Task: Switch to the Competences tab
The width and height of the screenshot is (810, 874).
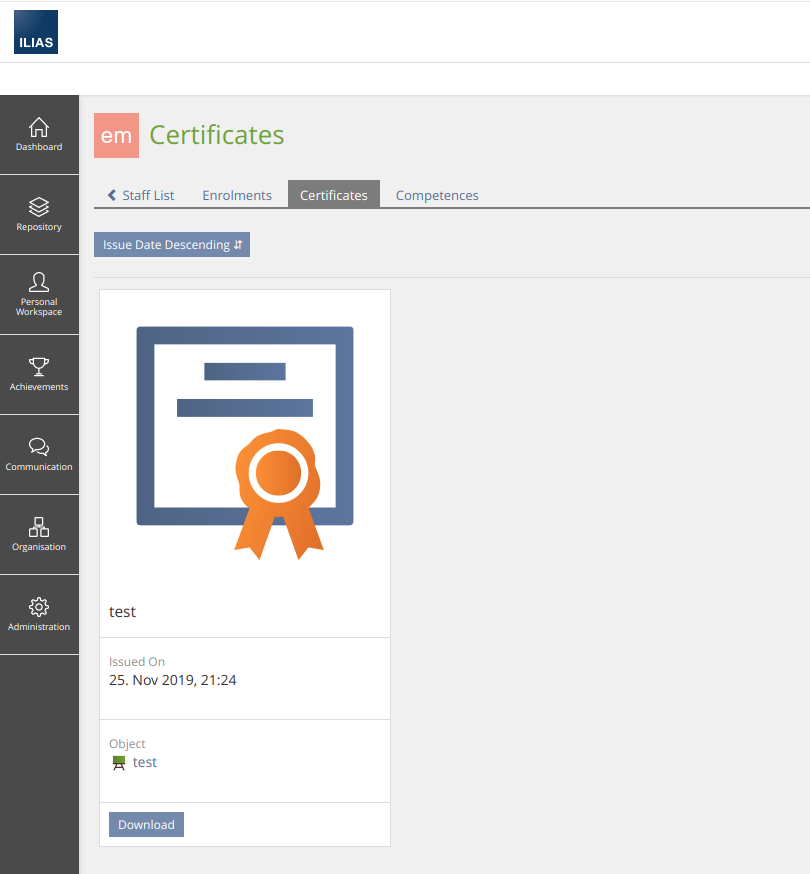Action: tap(437, 195)
